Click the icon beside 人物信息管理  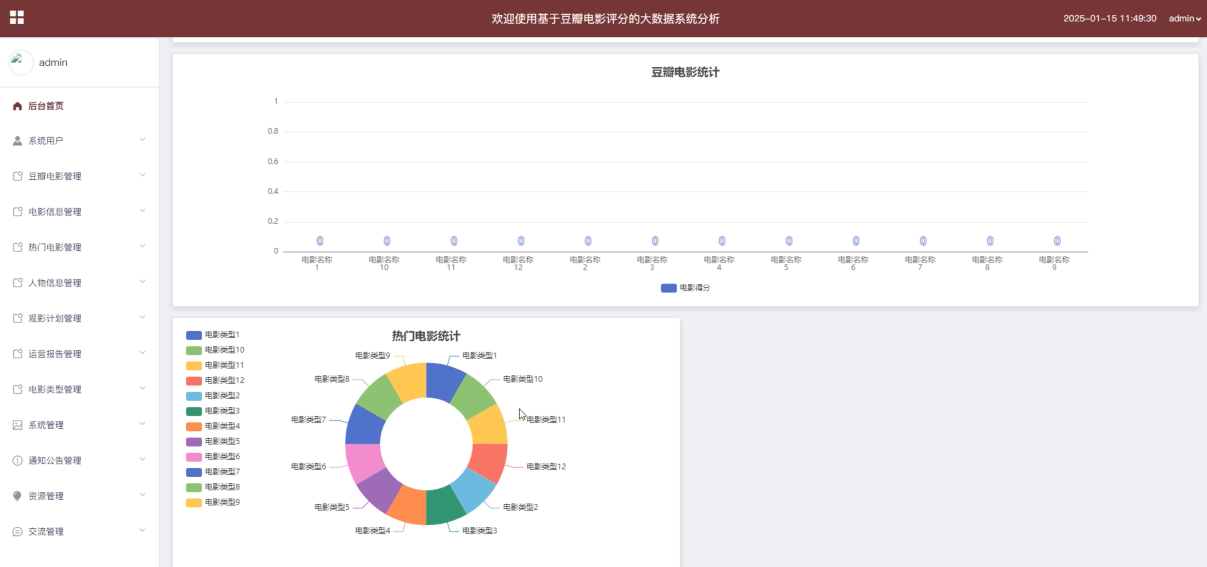17,283
